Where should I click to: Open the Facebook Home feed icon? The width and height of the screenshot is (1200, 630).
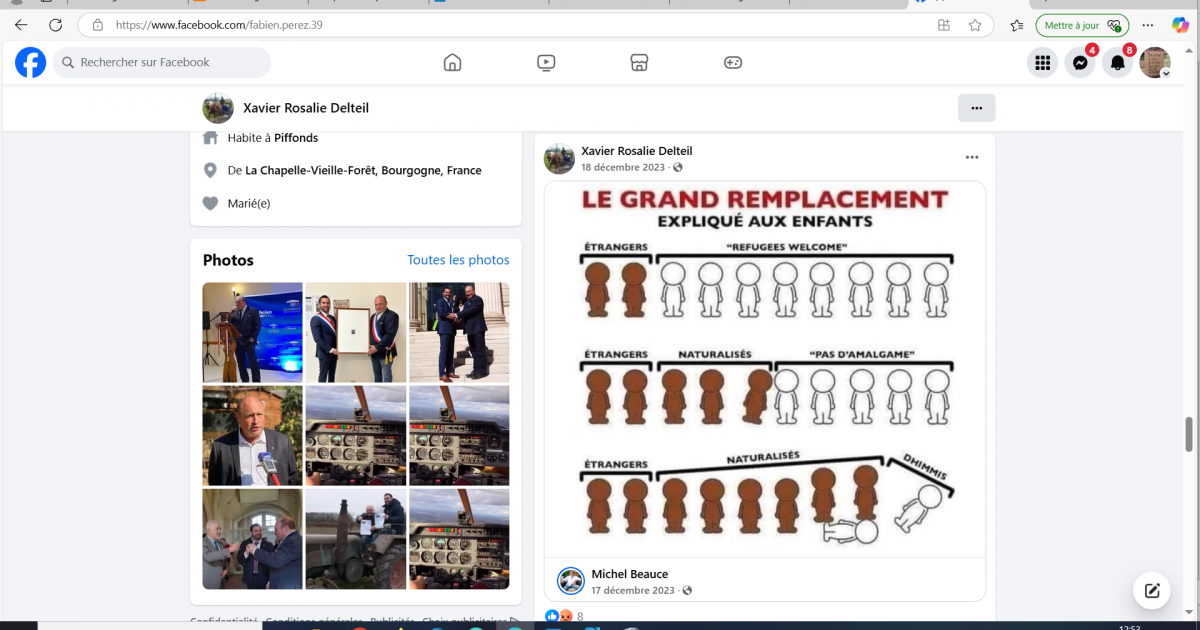pyautogui.click(x=452, y=62)
